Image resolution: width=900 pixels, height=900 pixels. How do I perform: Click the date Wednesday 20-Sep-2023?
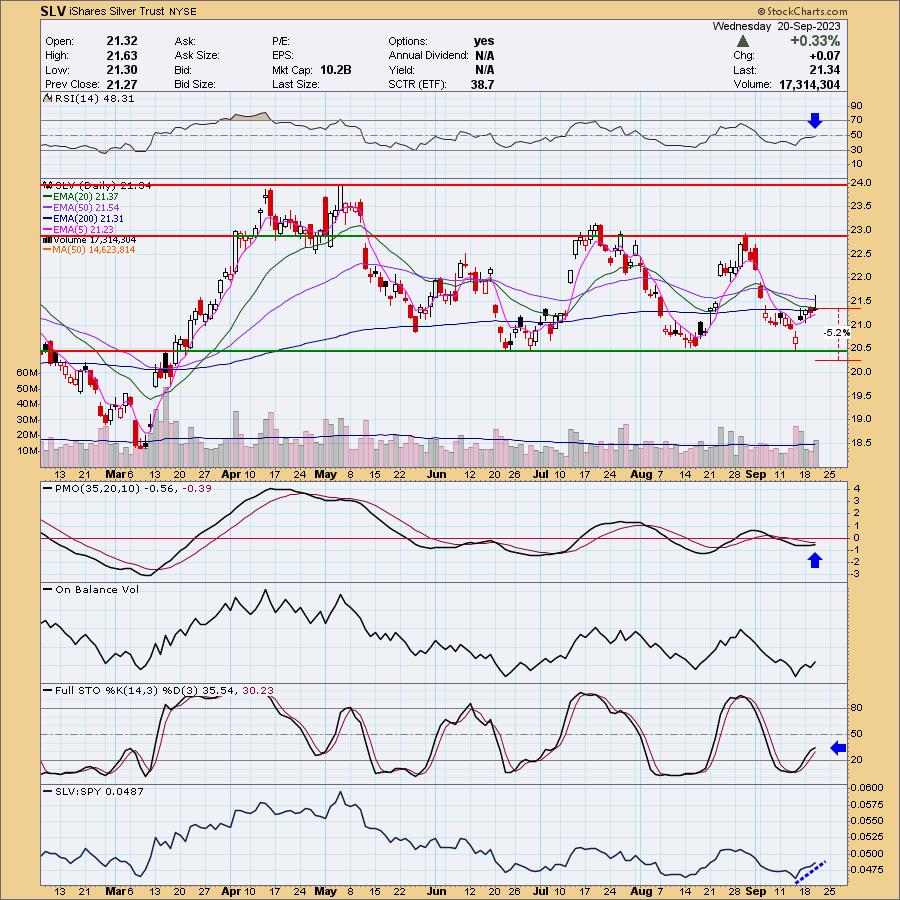776,26
